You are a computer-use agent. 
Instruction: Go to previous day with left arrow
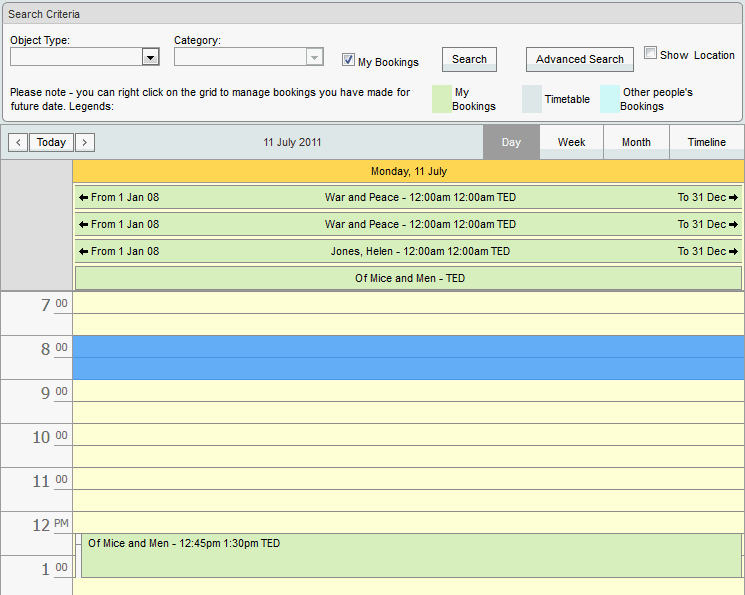tap(18, 142)
